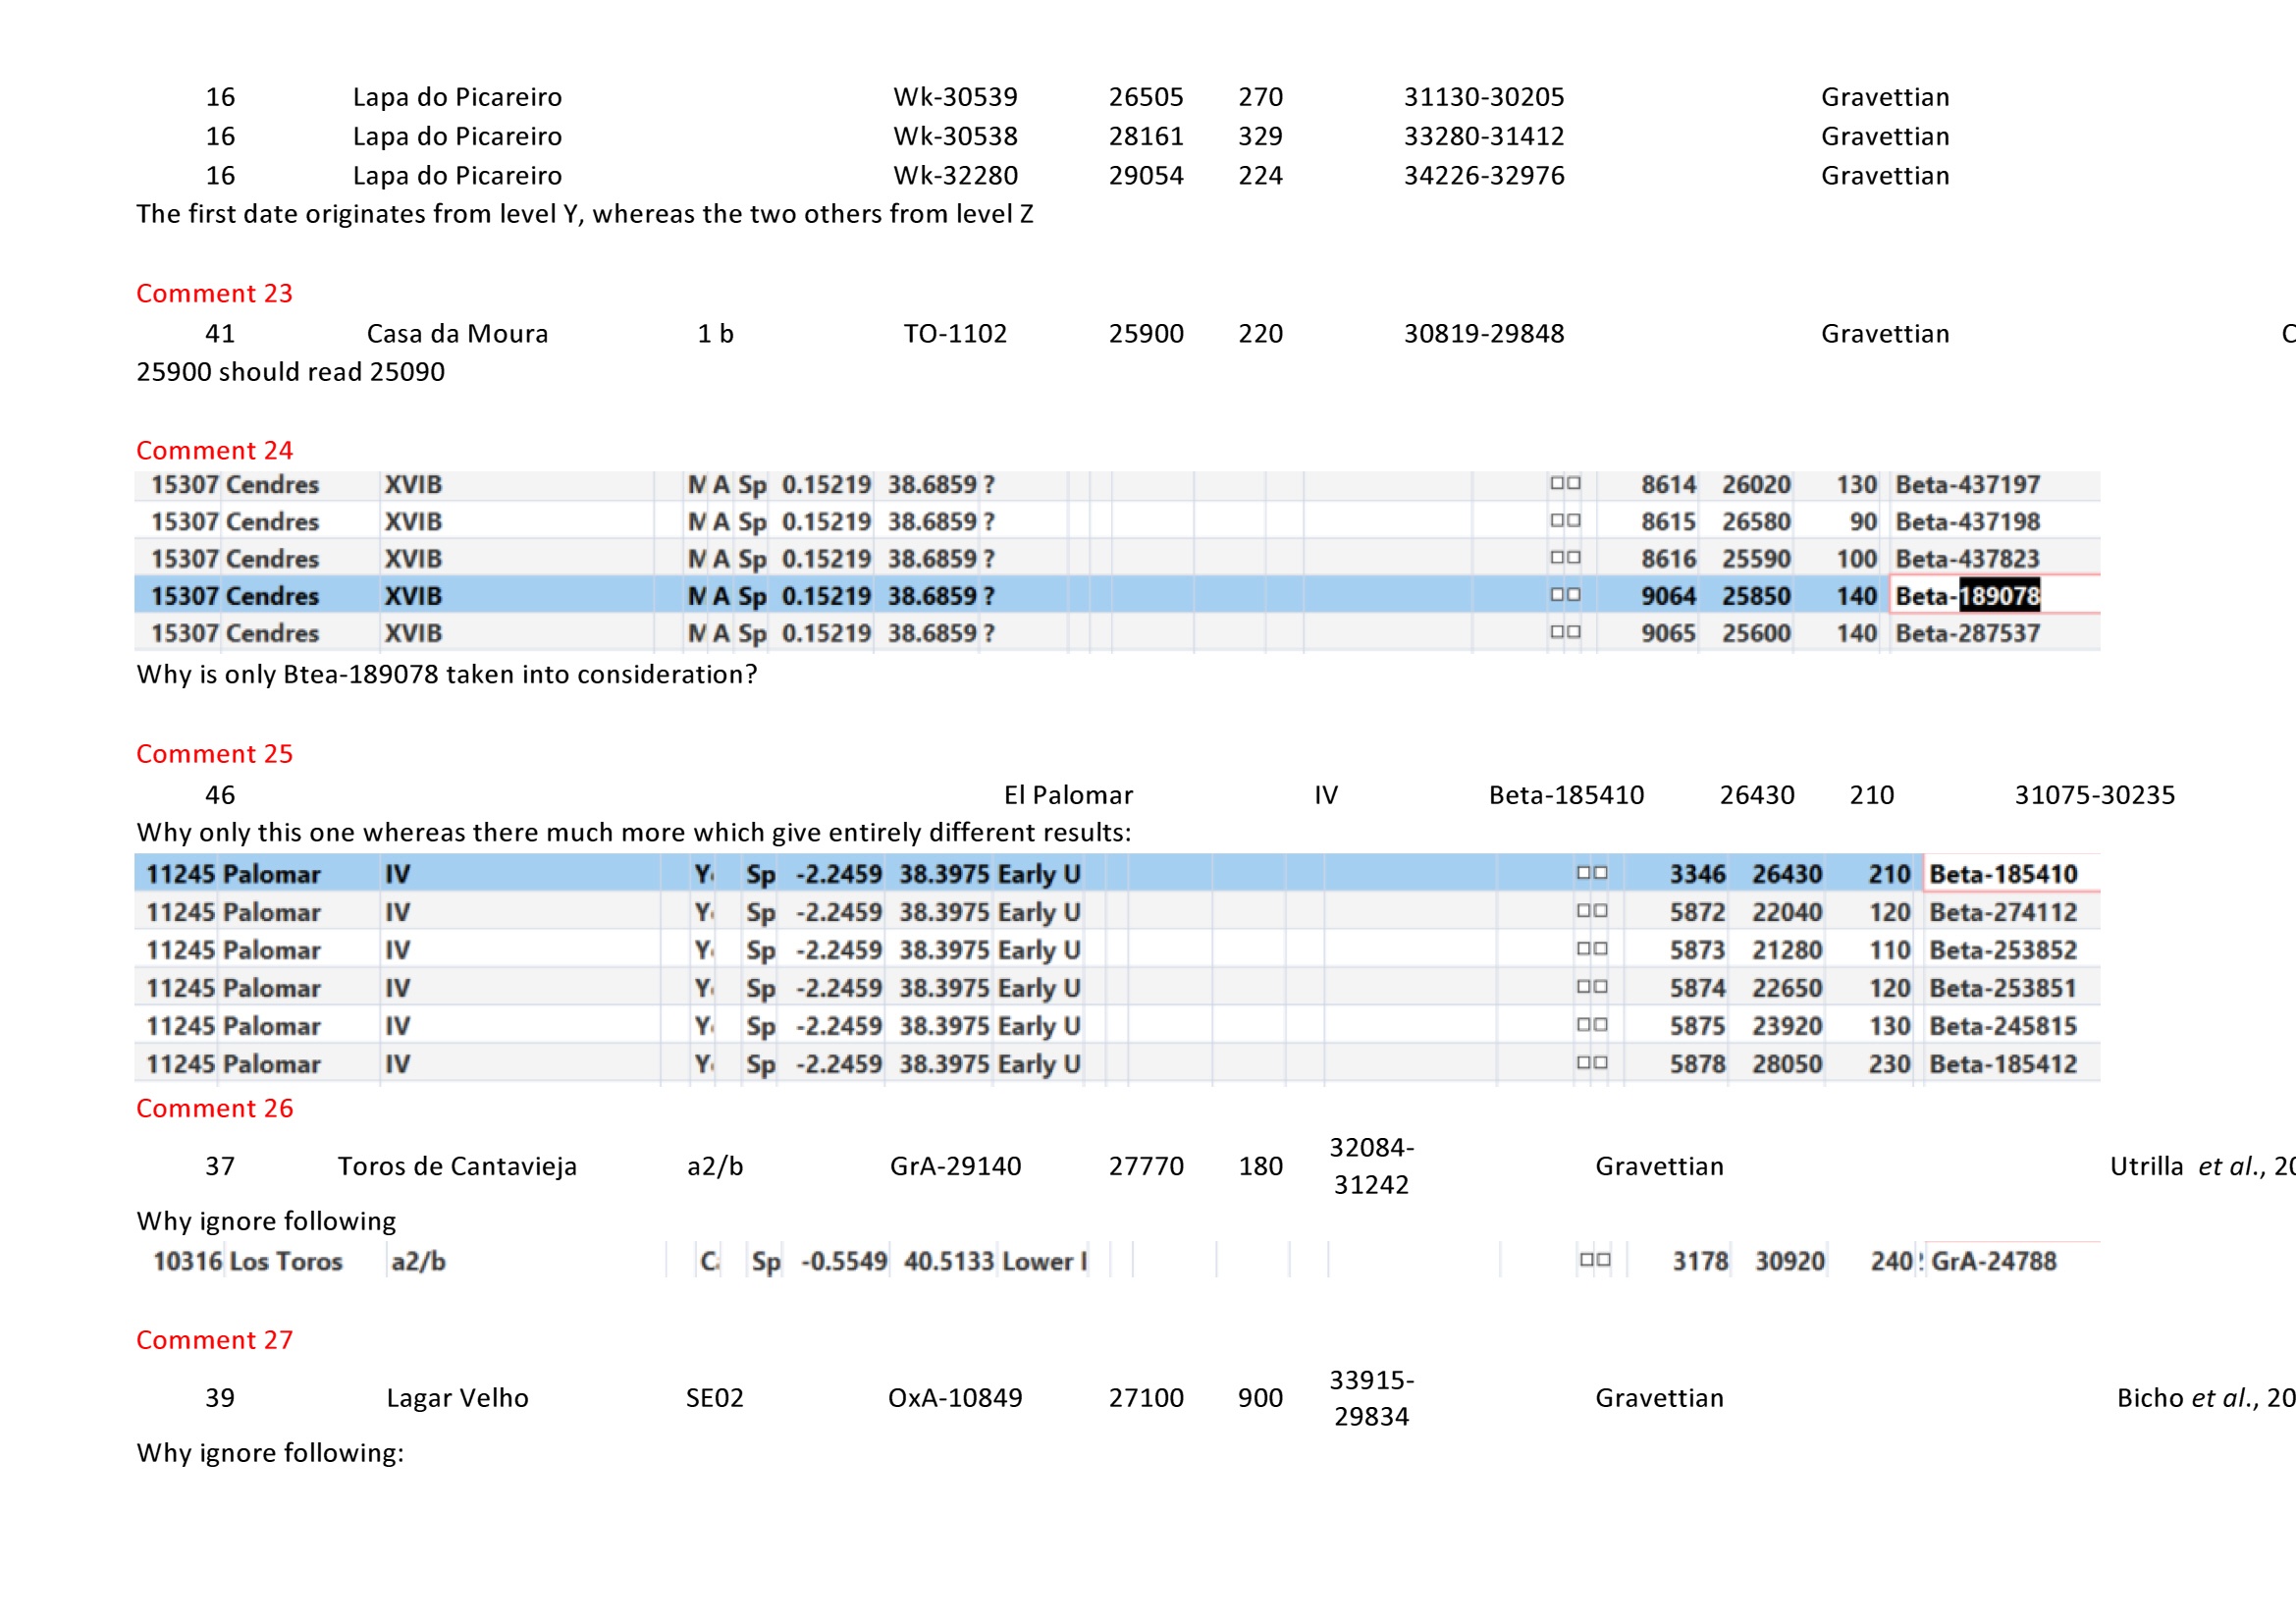Click the Wk-30539 lab code
The image size is (2296, 1624).
[955, 97]
